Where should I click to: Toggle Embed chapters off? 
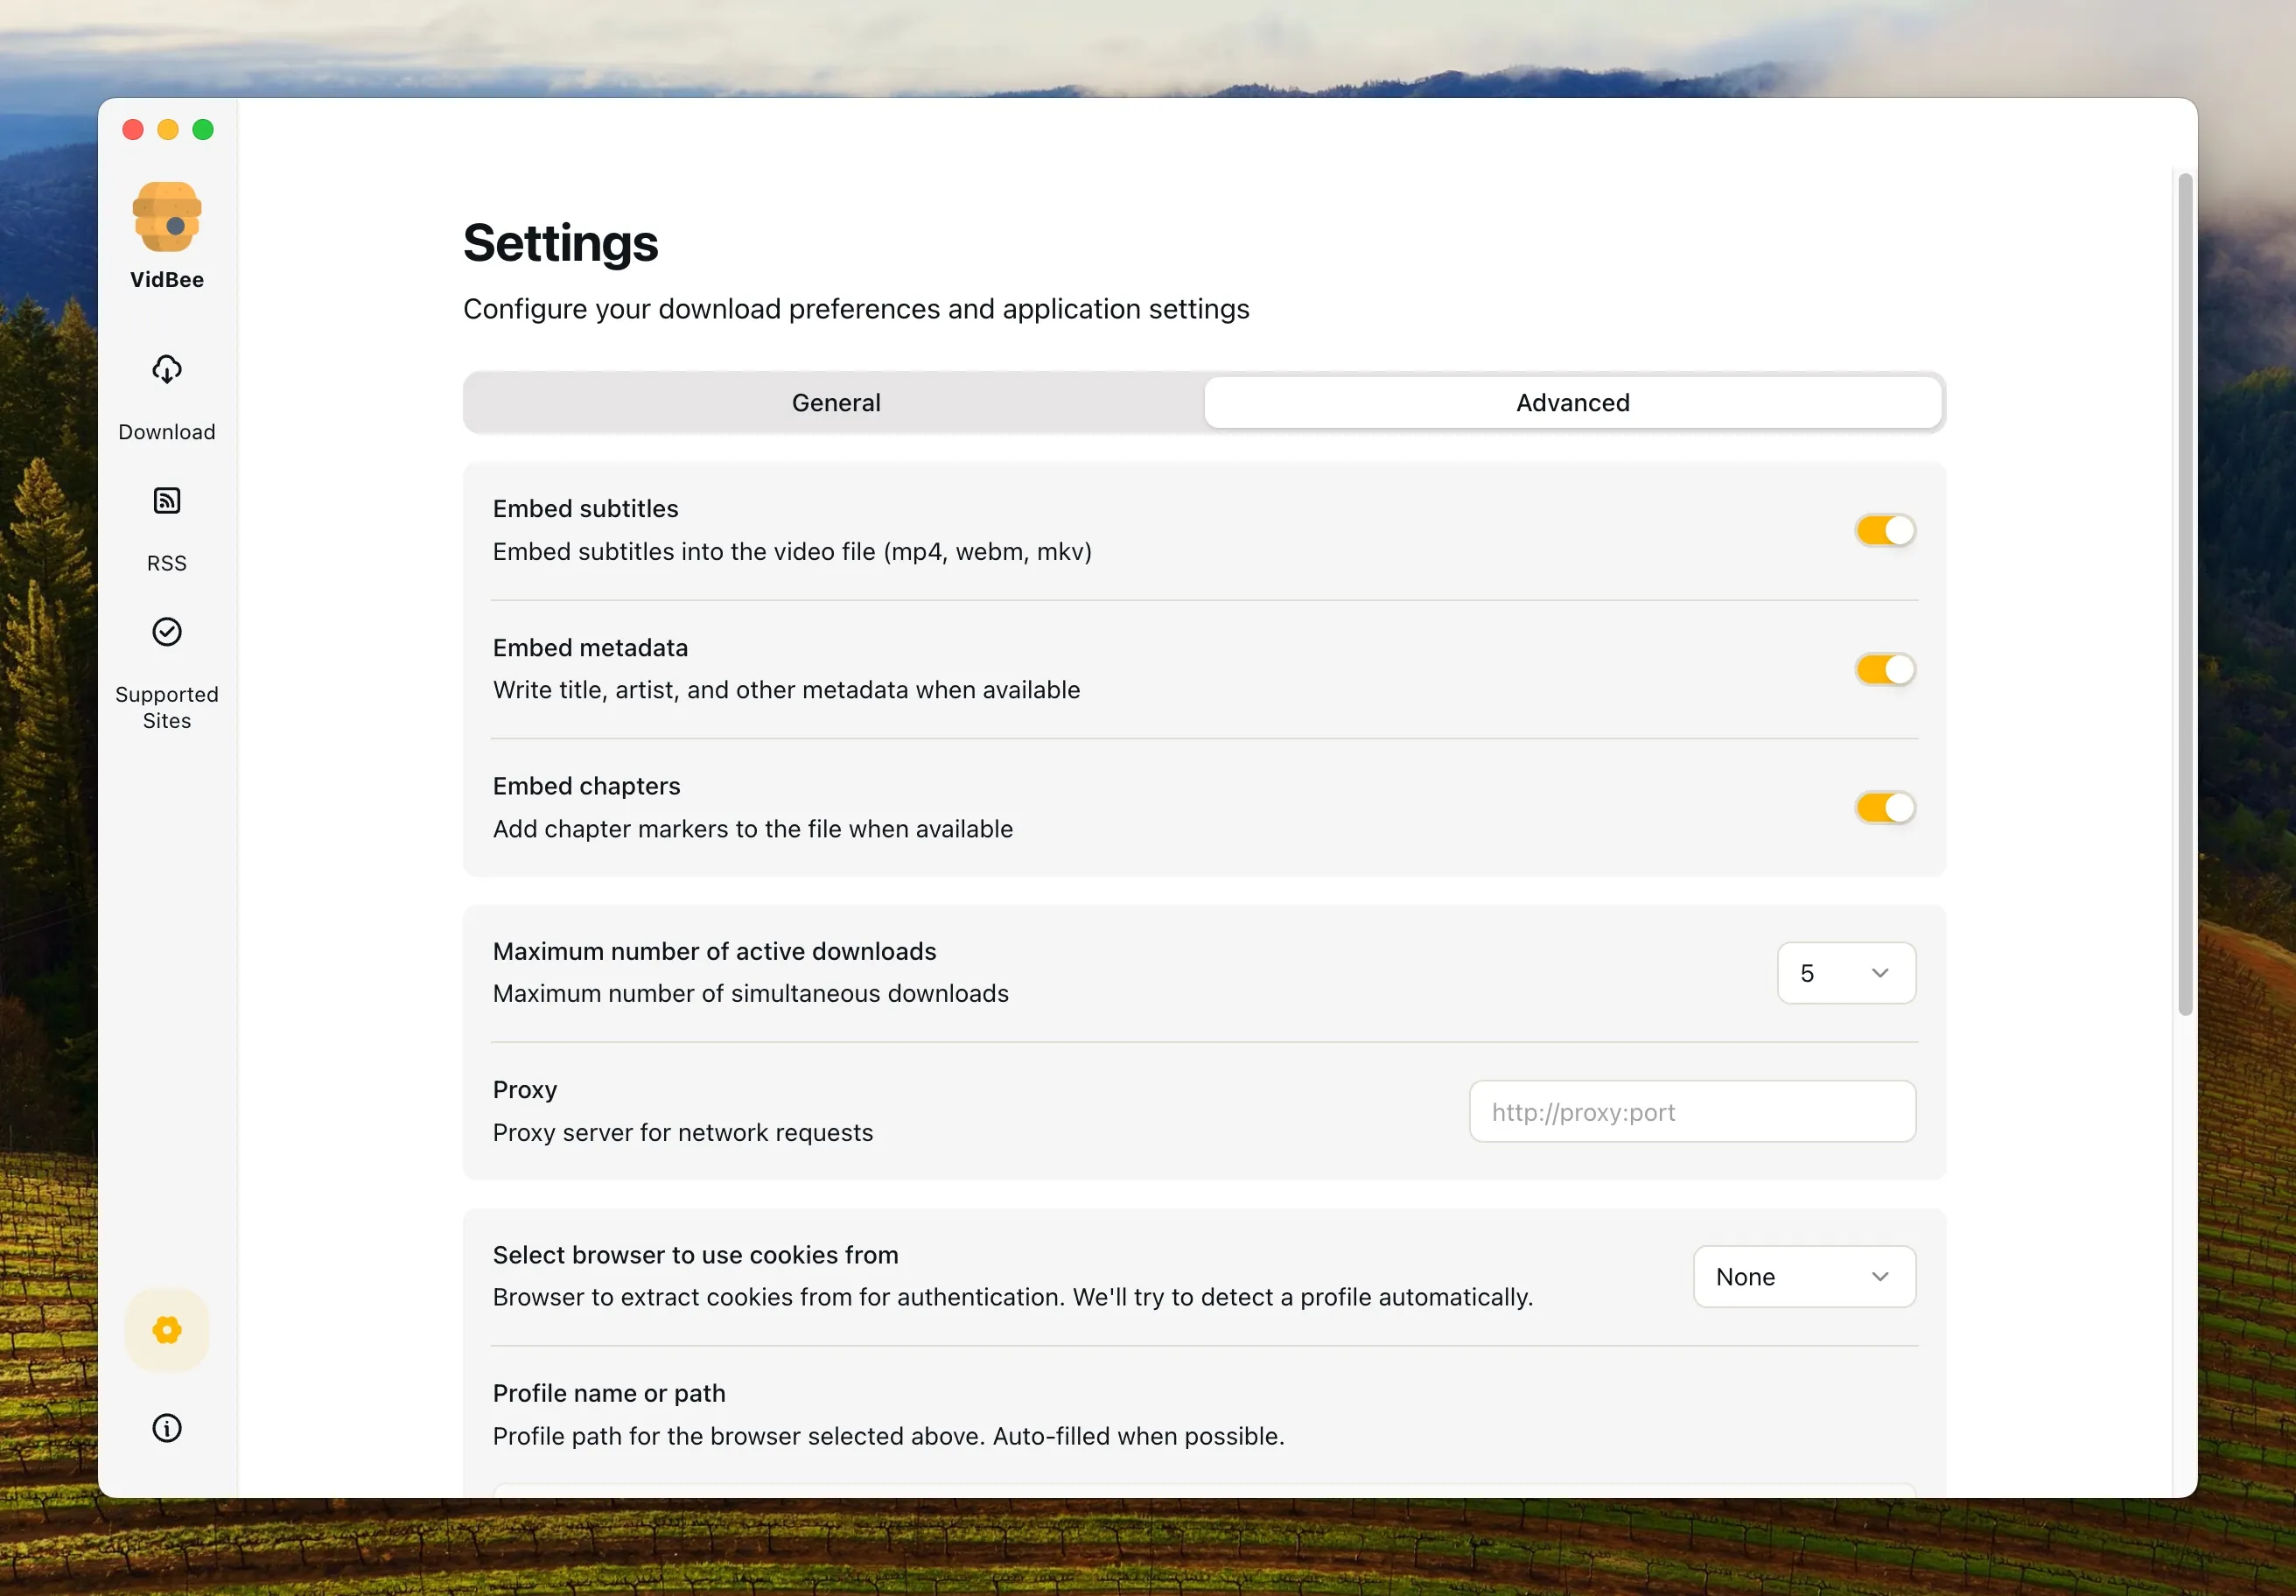(x=1884, y=807)
